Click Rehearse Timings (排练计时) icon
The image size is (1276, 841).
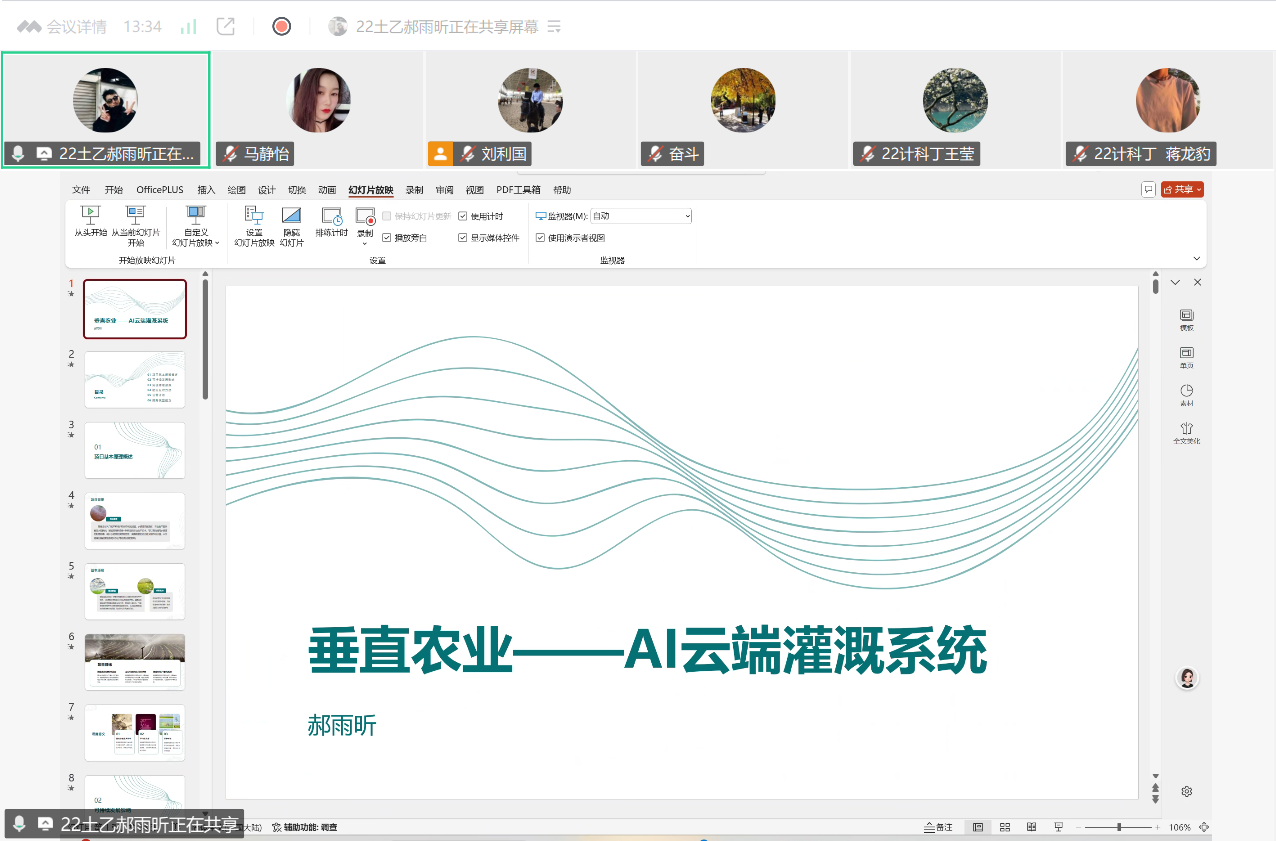pyautogui.click(x=332, y=215)
